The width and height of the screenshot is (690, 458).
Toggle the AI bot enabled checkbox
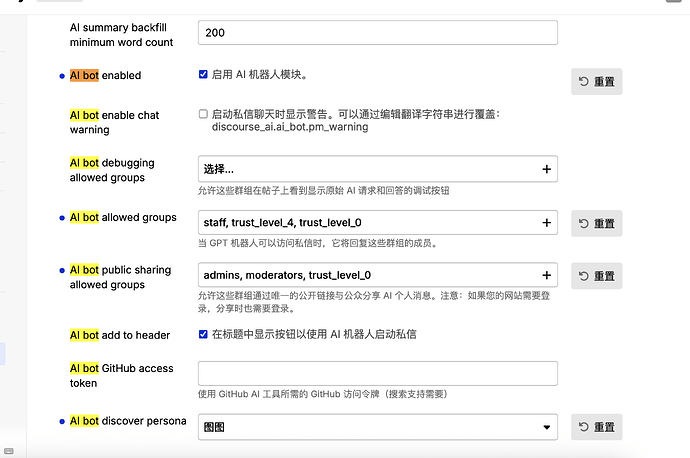pos(204,74)
